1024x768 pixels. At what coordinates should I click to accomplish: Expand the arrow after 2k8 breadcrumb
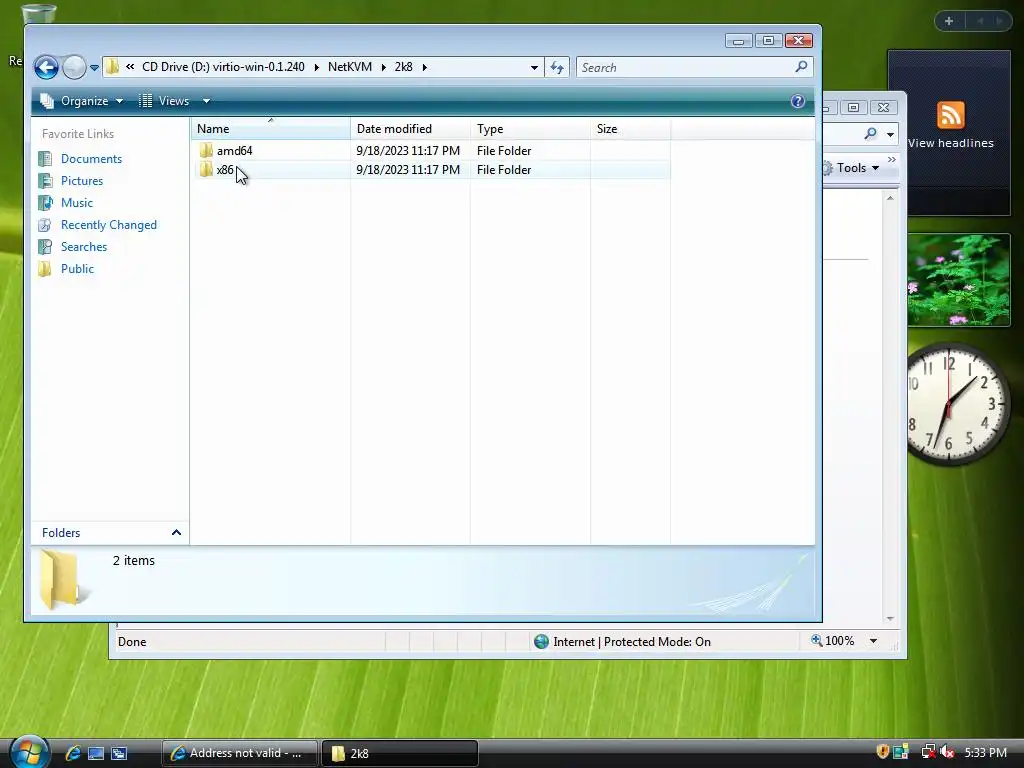[x=424, y=67]
